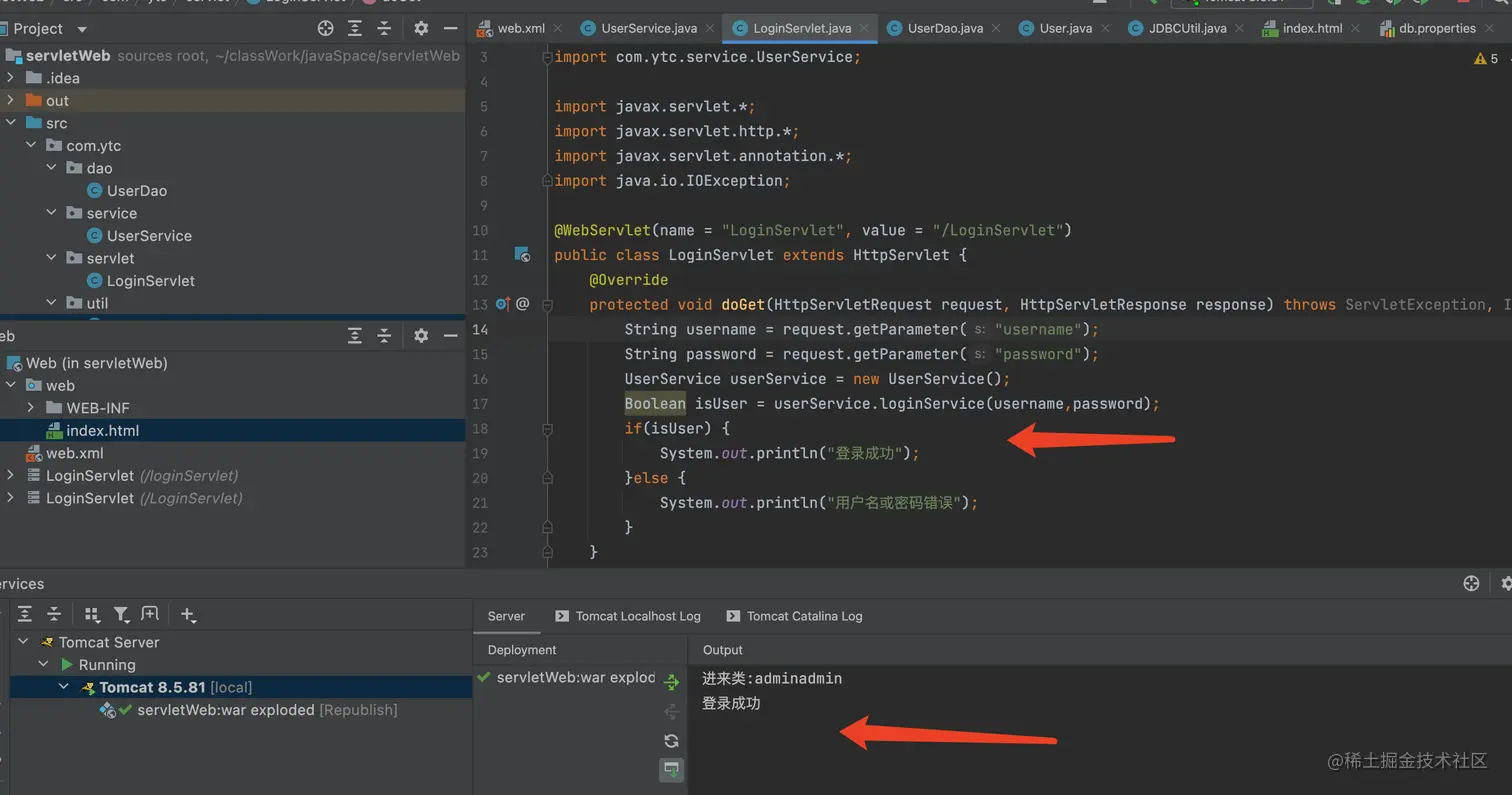Click the add service plus icon
The width and height of the screenshot is (1512, 795).
[188, 615]
